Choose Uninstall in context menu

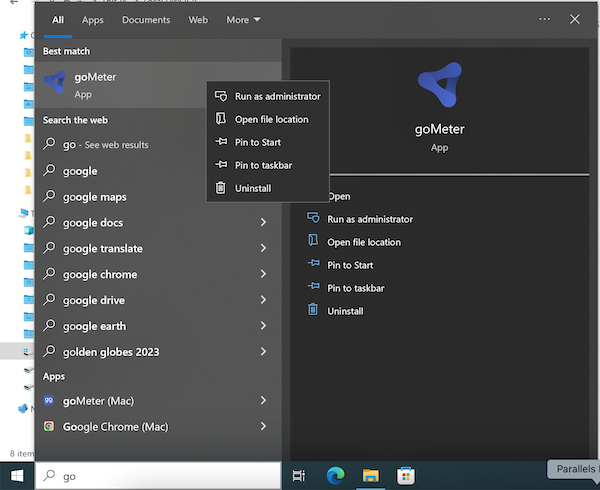pyautogui.click(x=268, y=188)
